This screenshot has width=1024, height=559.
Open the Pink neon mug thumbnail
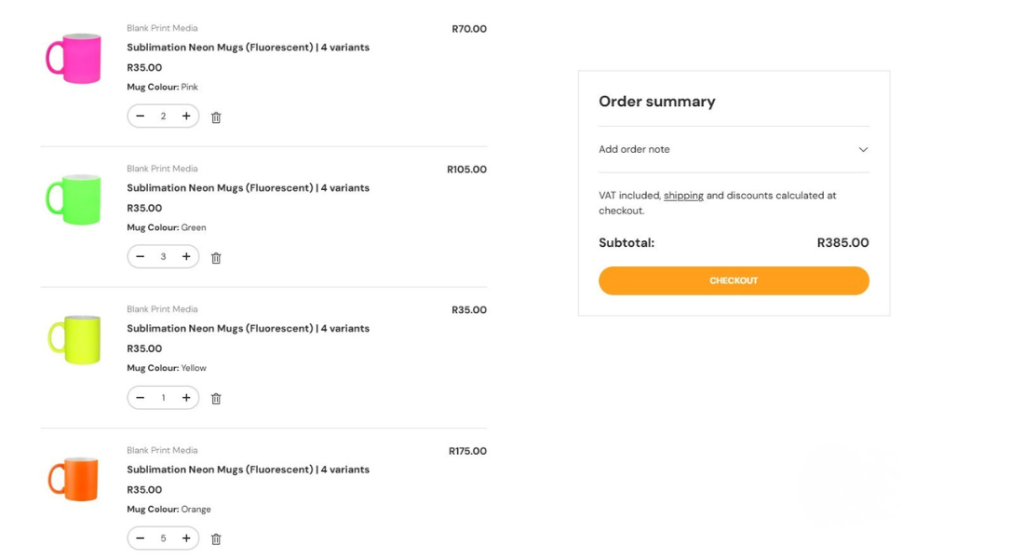[74, 58]
